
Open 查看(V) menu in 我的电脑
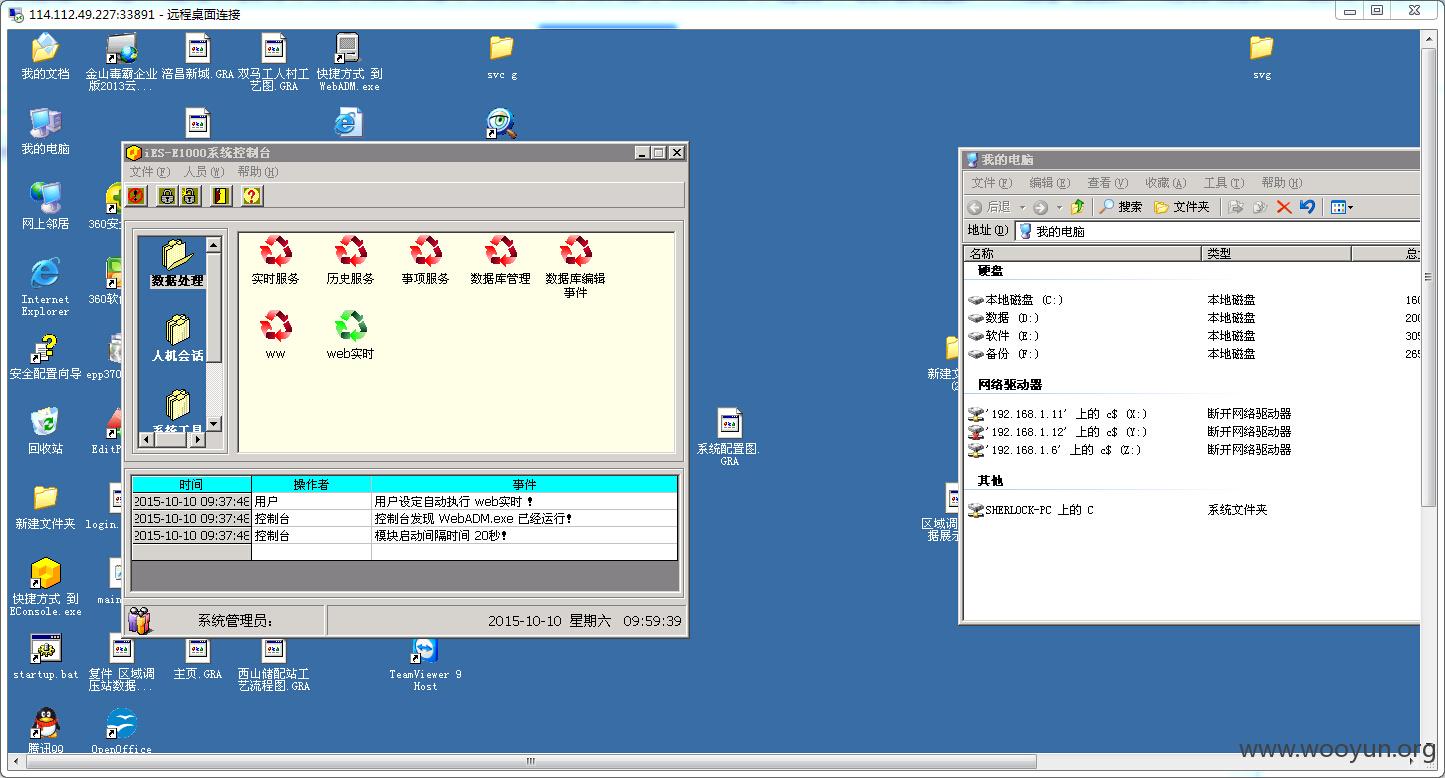point(1107,183)
